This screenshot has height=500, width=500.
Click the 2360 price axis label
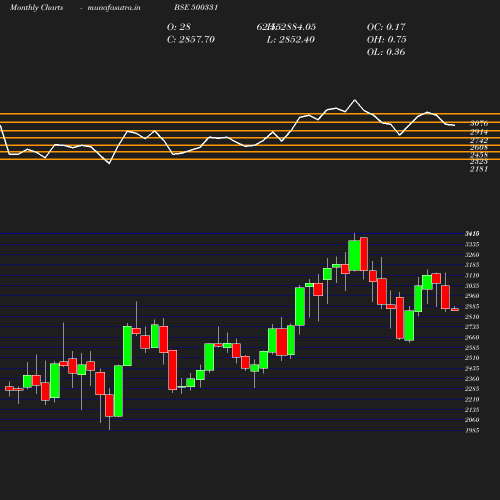pos(472,379)
